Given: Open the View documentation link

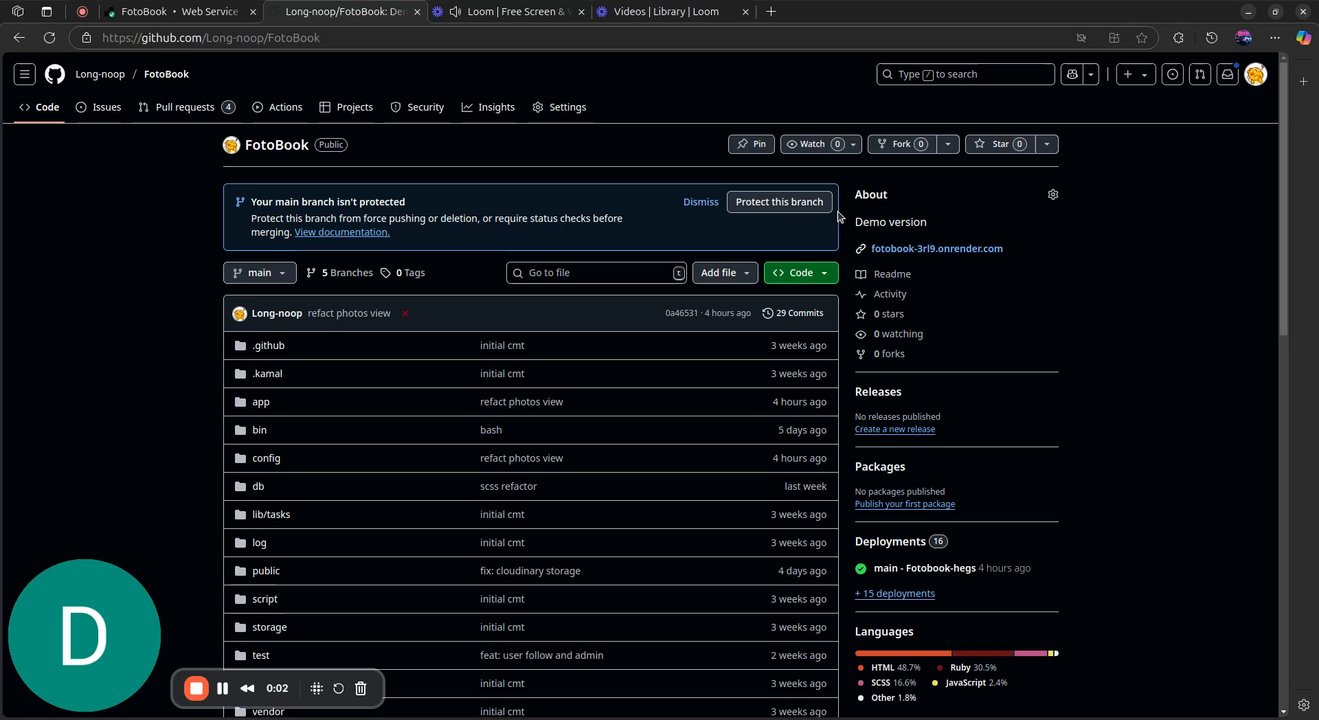Looking at the screenshot, I should pos(342,232).
